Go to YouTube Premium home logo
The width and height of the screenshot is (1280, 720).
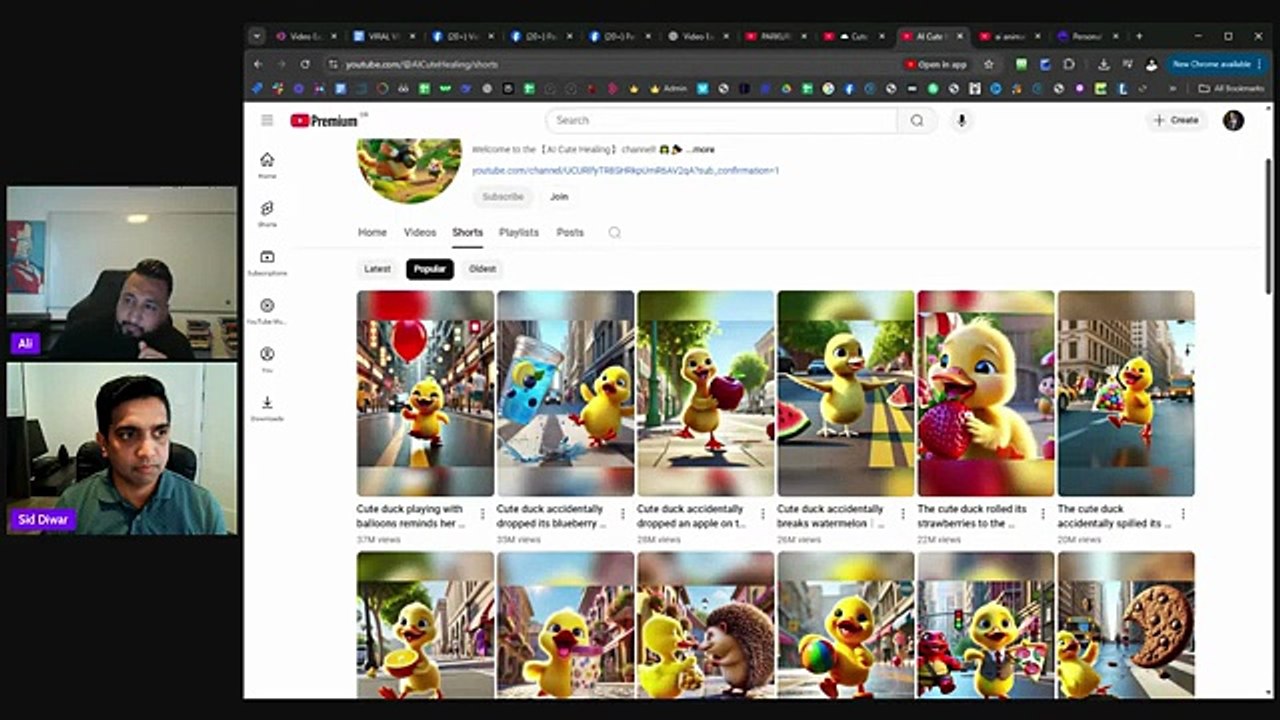coord(324,120)
